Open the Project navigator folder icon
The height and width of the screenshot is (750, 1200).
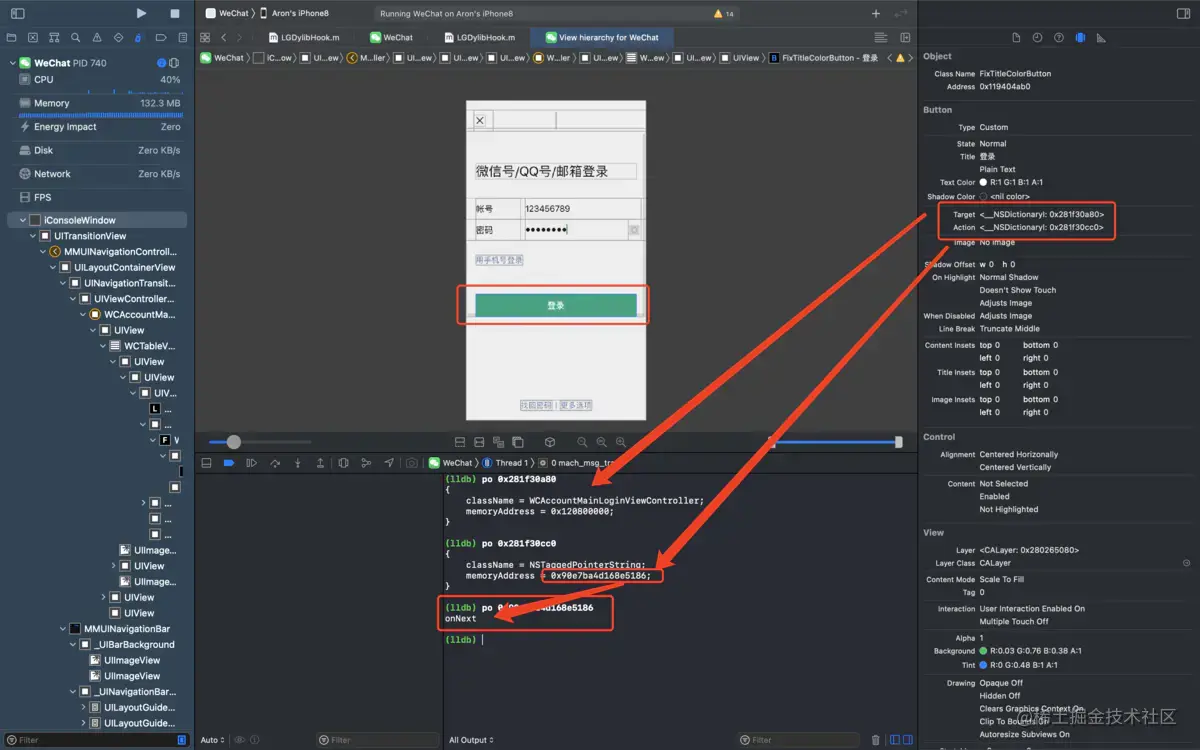[x=12, y=37]
